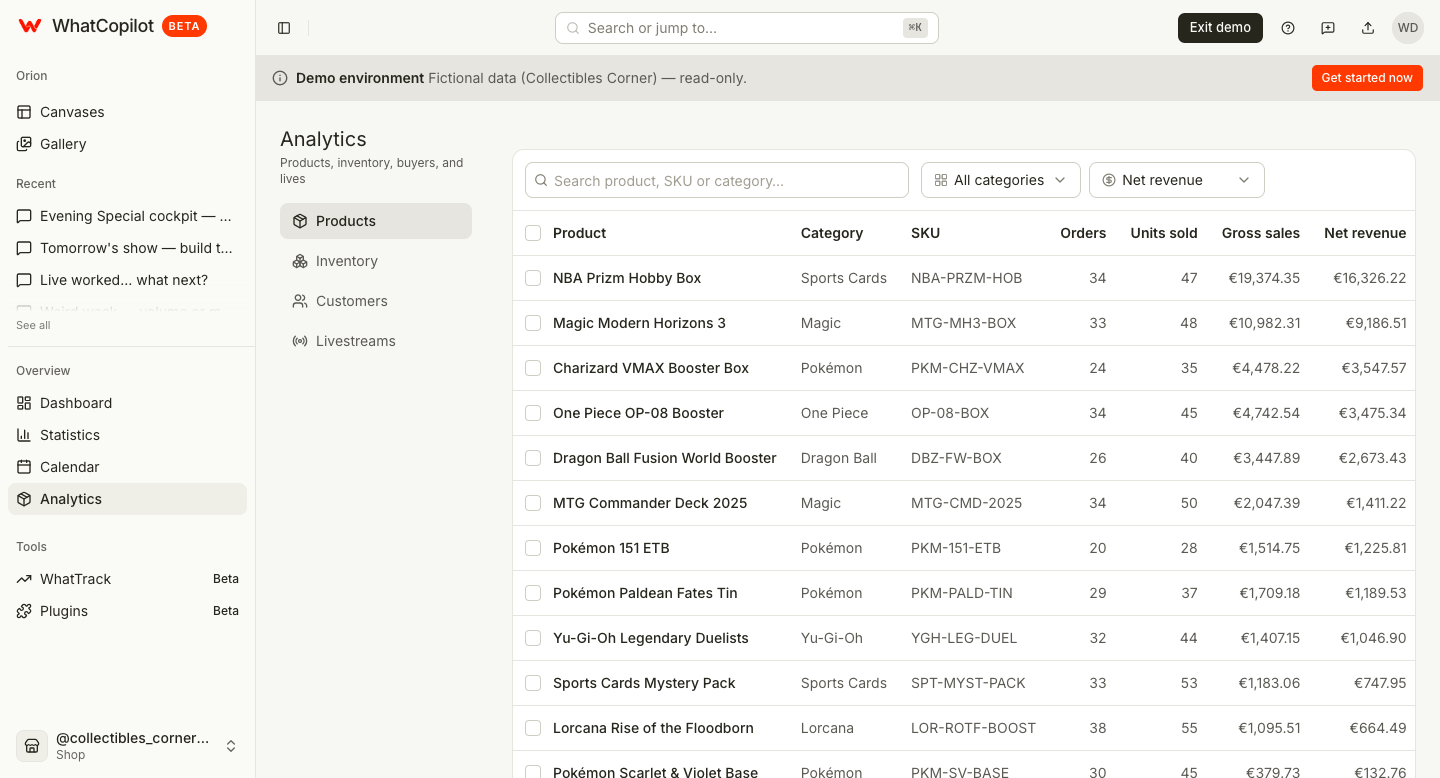1440x778 pixels.
Task: Check the MTG Commander Deck 2025 row
Action: [533, 503]
